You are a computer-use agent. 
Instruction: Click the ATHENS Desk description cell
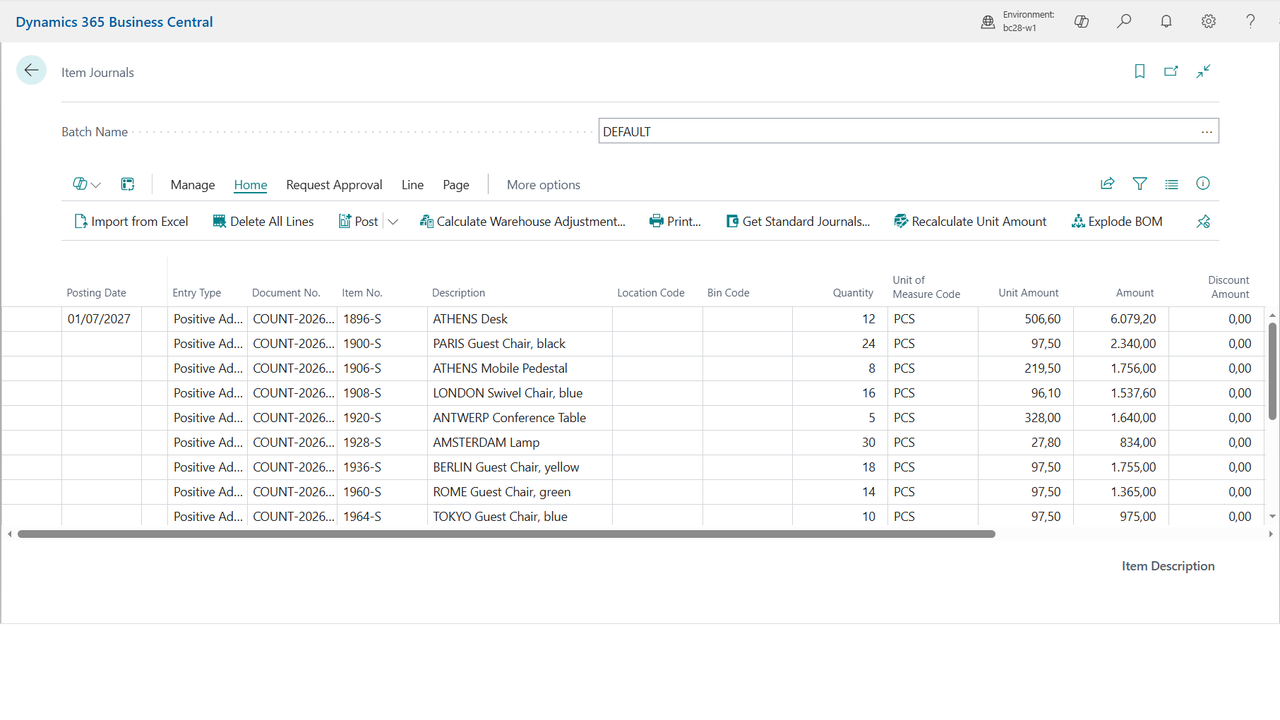point(519,319)
